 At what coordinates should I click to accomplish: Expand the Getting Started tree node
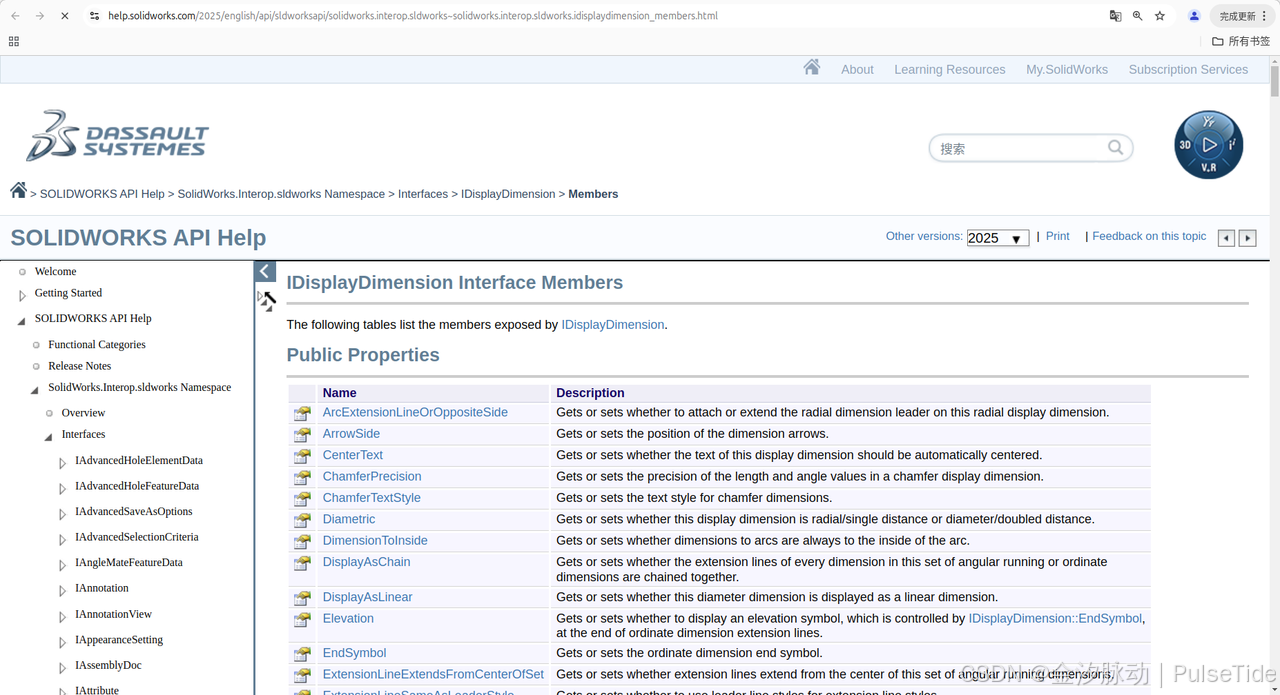pyautogui.click(x=23, y=295)
